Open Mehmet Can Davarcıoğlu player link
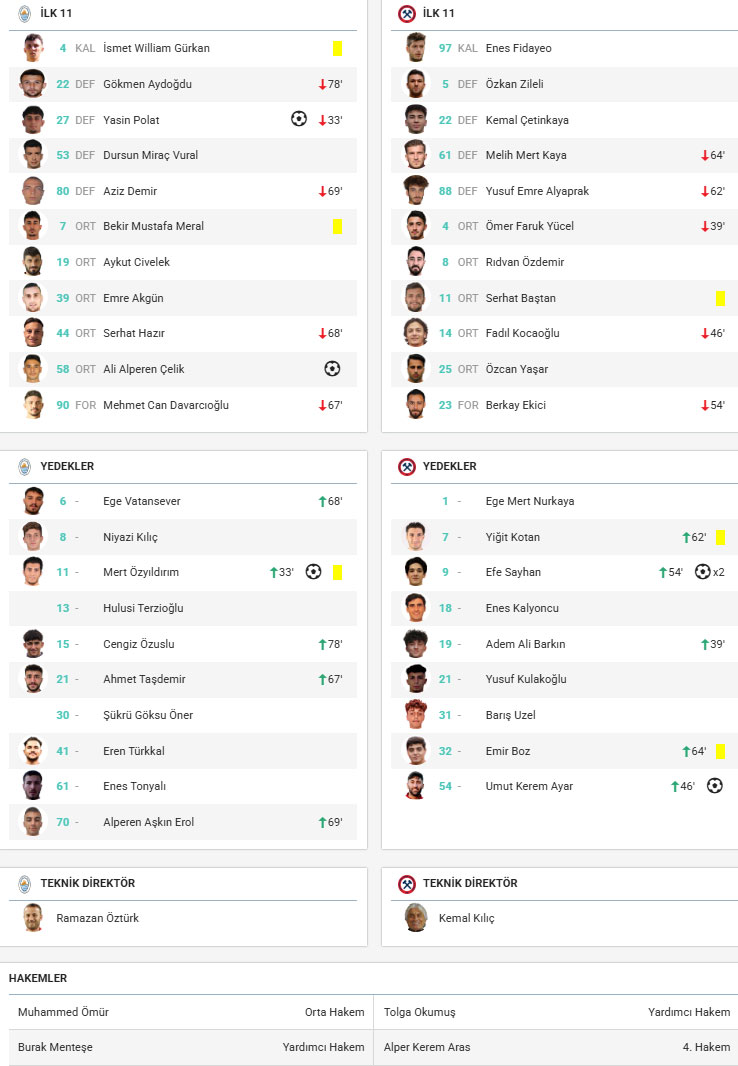Viewport: 738px width, 1066px height. 166,405
